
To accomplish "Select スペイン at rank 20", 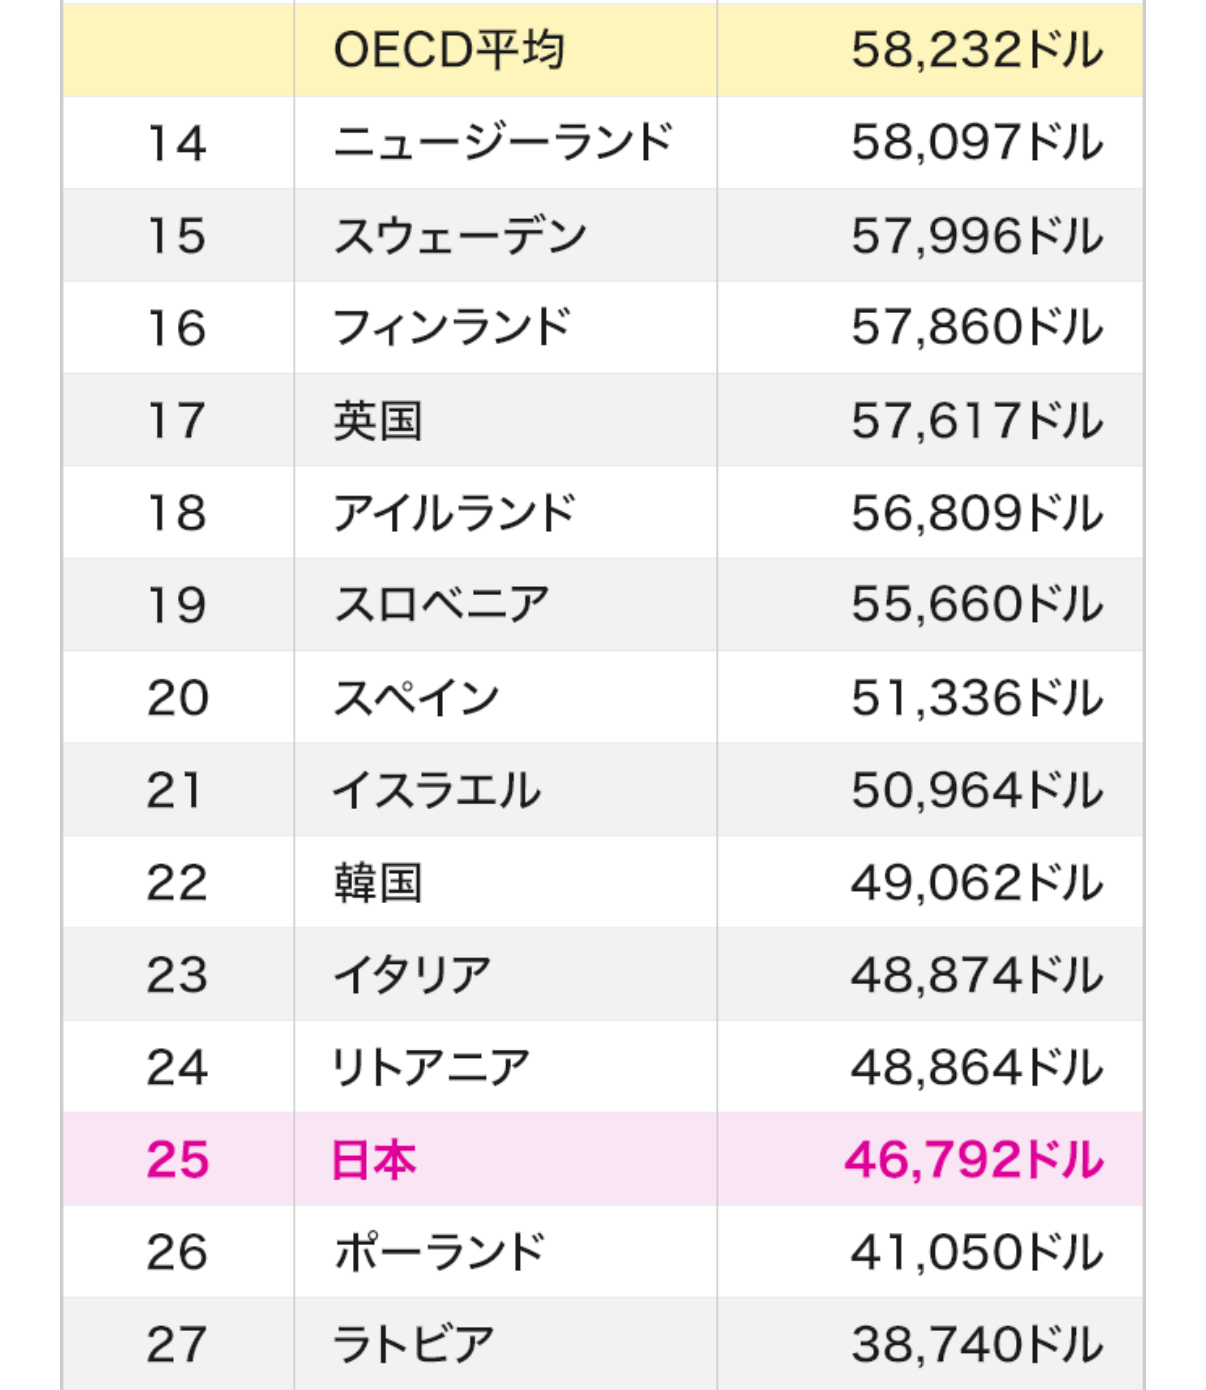I will [x=416, y=698].
